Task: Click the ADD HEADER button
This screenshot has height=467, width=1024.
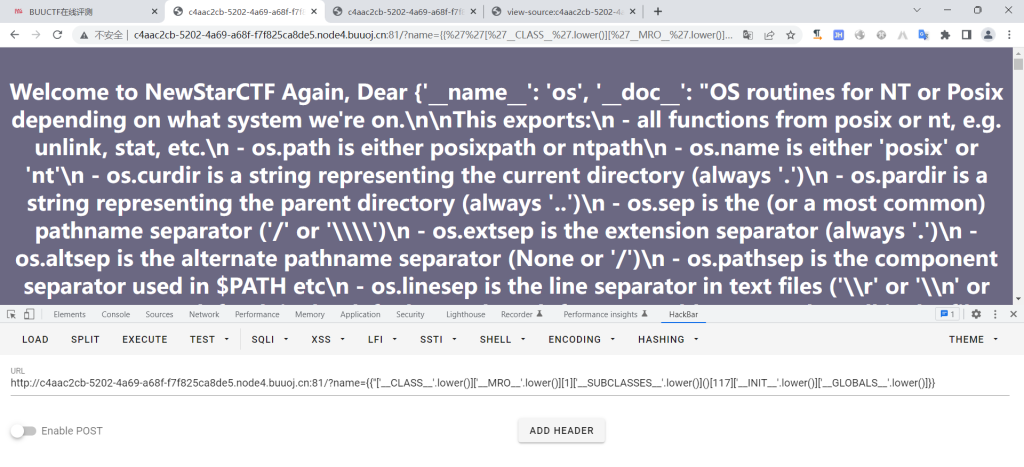Action: pos(561,431)
